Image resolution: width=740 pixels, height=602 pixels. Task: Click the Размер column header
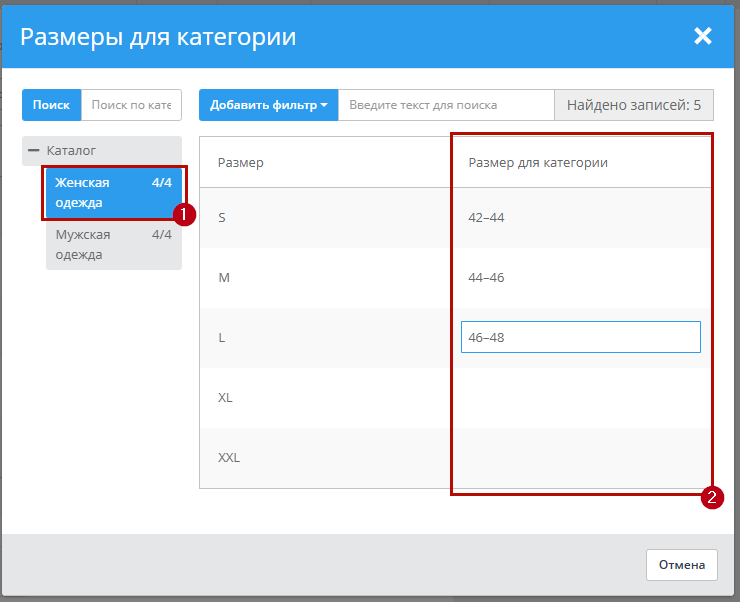click(241, 162)
